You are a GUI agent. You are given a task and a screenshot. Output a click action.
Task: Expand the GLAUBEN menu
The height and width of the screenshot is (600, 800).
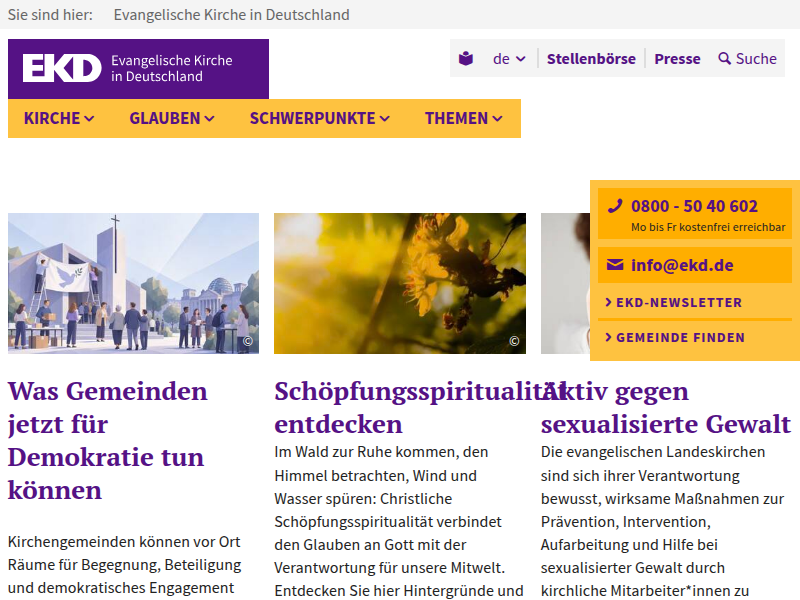[x=172, y=118]
